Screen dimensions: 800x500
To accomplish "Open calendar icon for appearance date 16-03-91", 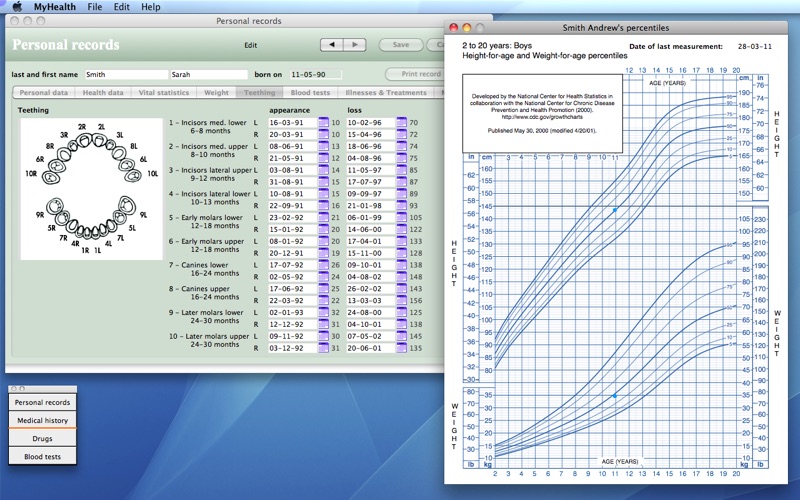I will click(x=323, y=122).
